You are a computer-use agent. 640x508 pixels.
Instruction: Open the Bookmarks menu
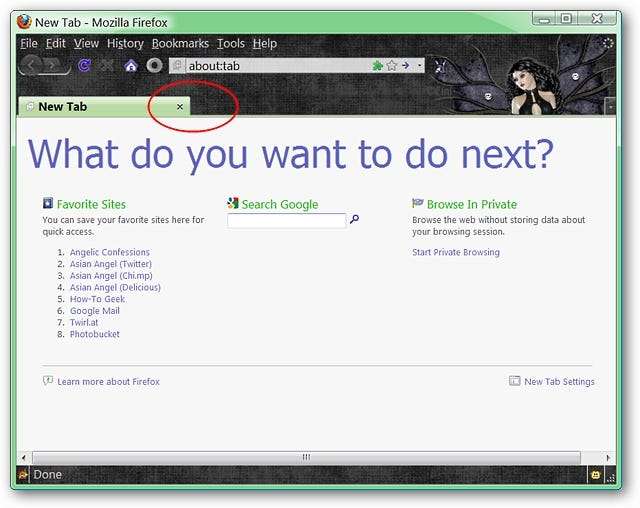pyautogui.click(x=180, y=43)
